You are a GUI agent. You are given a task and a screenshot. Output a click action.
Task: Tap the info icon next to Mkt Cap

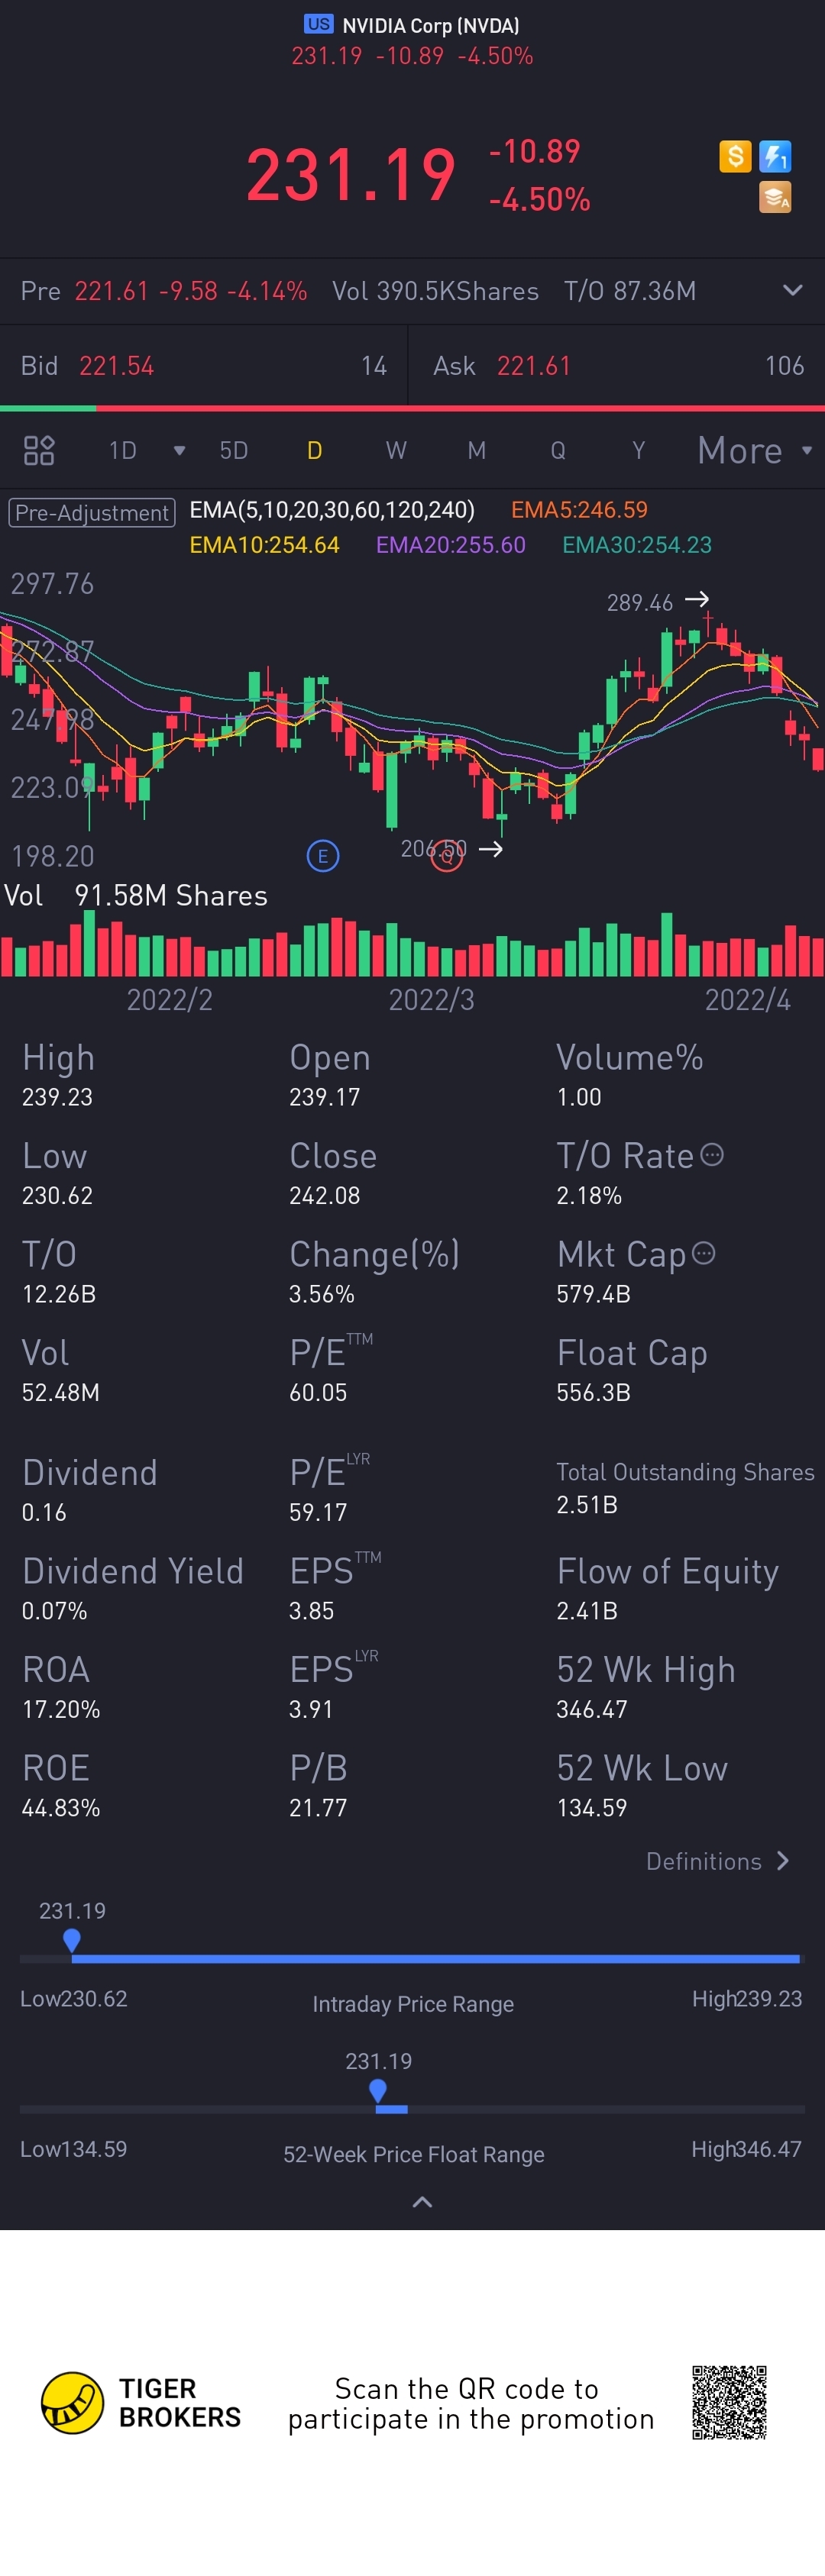[x=704, y=1253]
